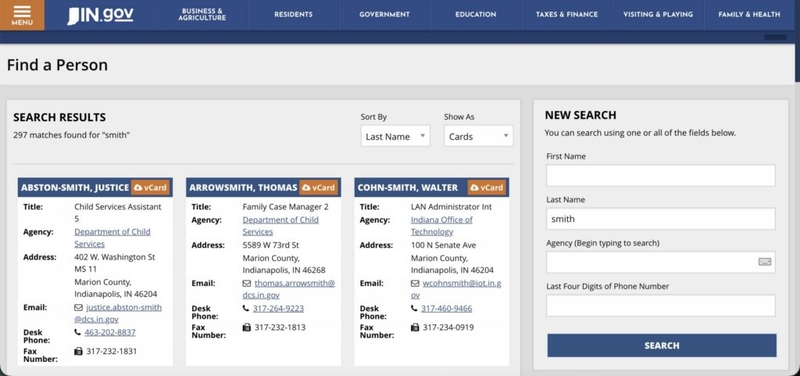Image resolution: width=800 pixels, height=376 pixels.
Task: Download vCard for Abston-Smith, Justice
Action: tap(150, 188)
